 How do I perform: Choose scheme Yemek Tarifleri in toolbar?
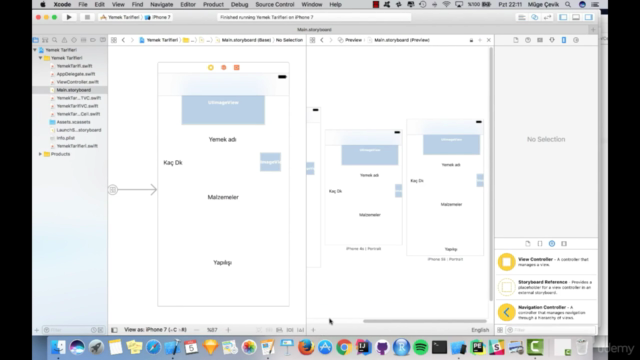coord(120,17)
